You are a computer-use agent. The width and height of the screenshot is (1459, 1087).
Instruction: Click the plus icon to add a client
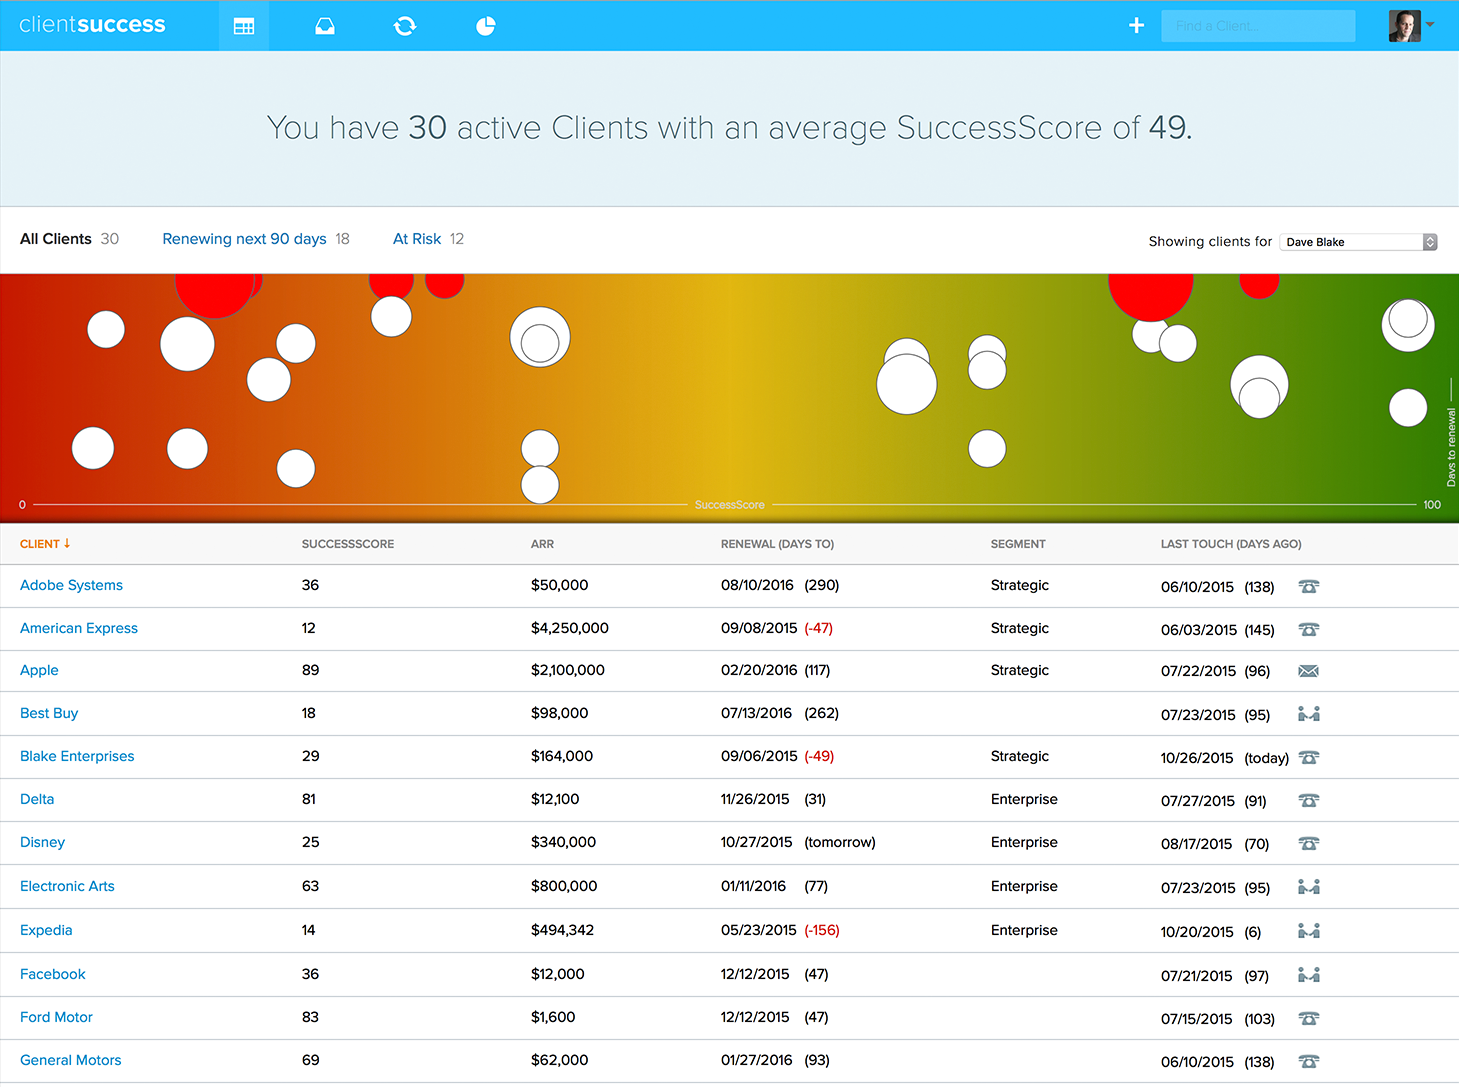[x=1136, y=25]
